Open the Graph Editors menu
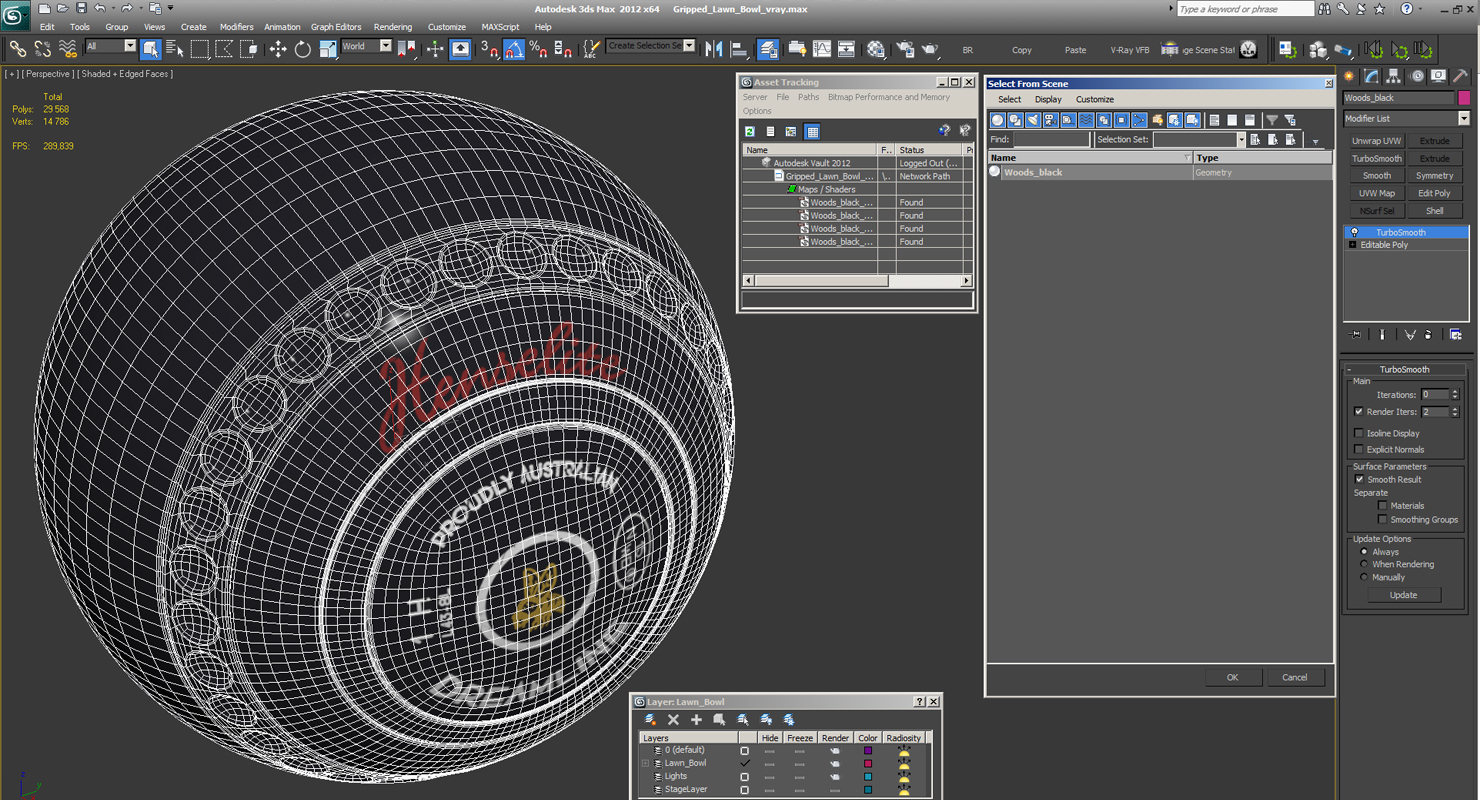 (x=336, y=27)
